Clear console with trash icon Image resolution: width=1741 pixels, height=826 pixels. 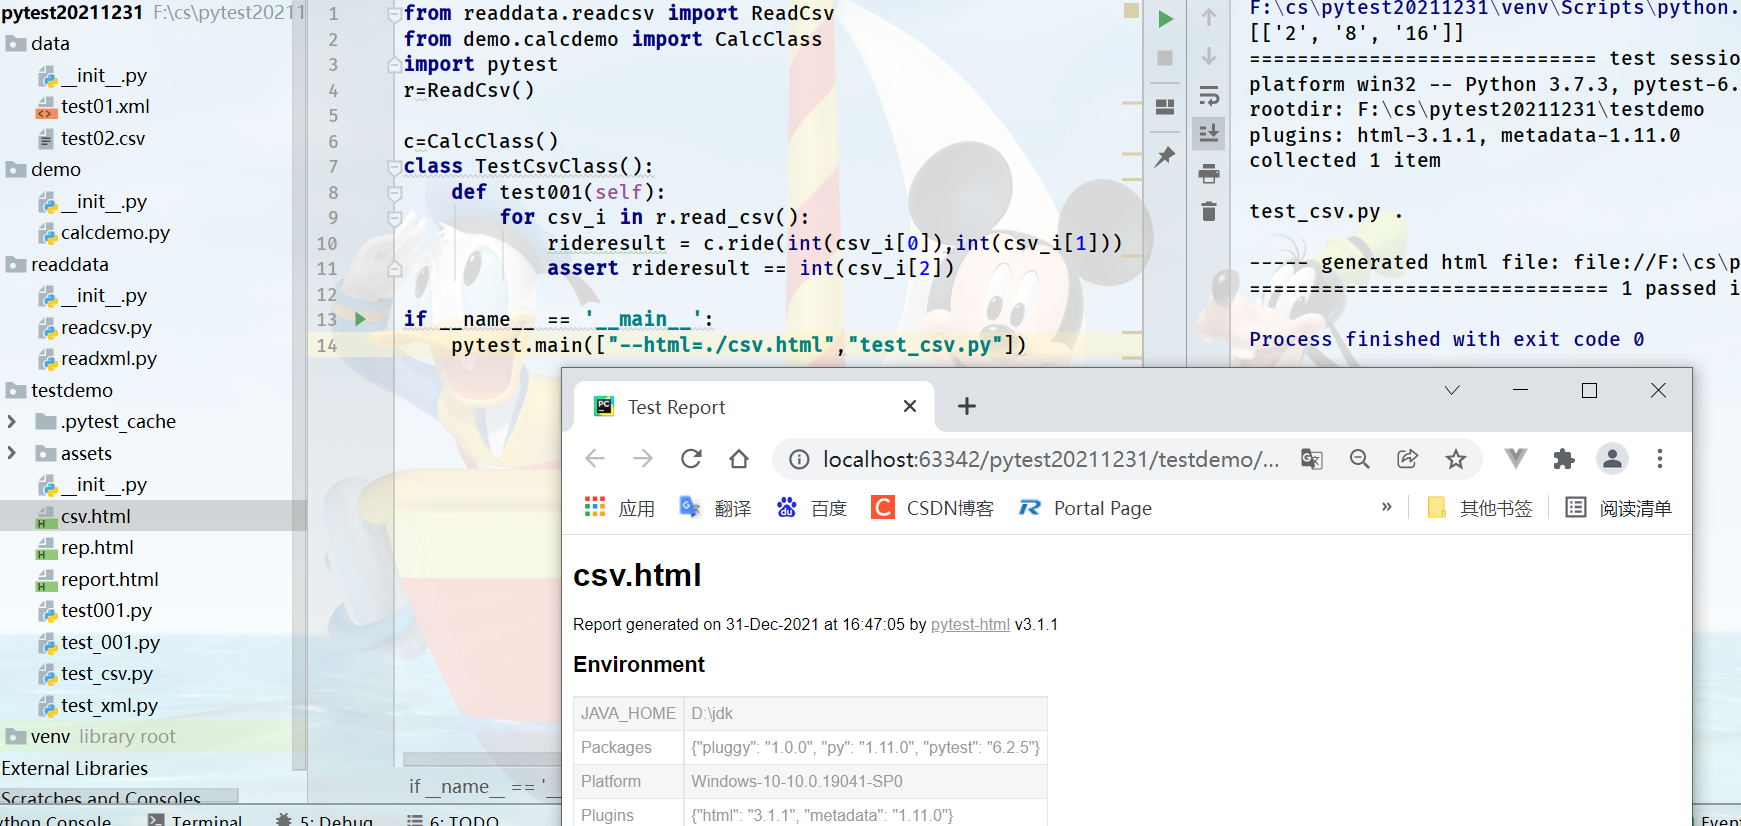click(1209, 211)
